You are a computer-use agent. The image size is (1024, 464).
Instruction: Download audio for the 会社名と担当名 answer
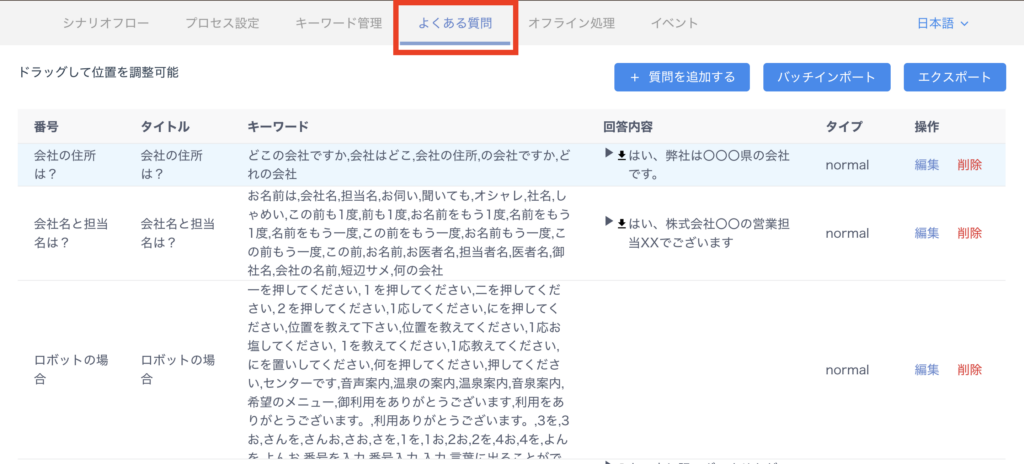(x=621, y=222)
